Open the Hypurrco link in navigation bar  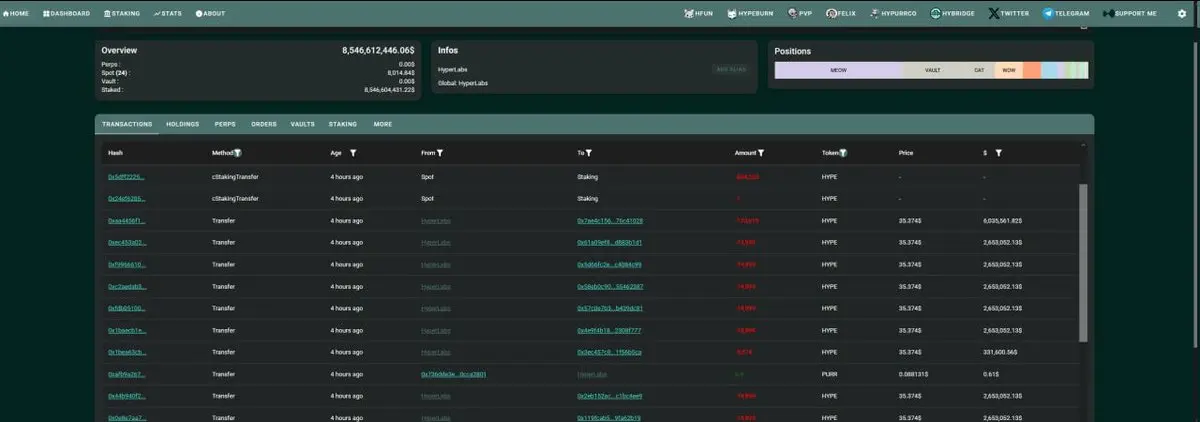(895, 13)
